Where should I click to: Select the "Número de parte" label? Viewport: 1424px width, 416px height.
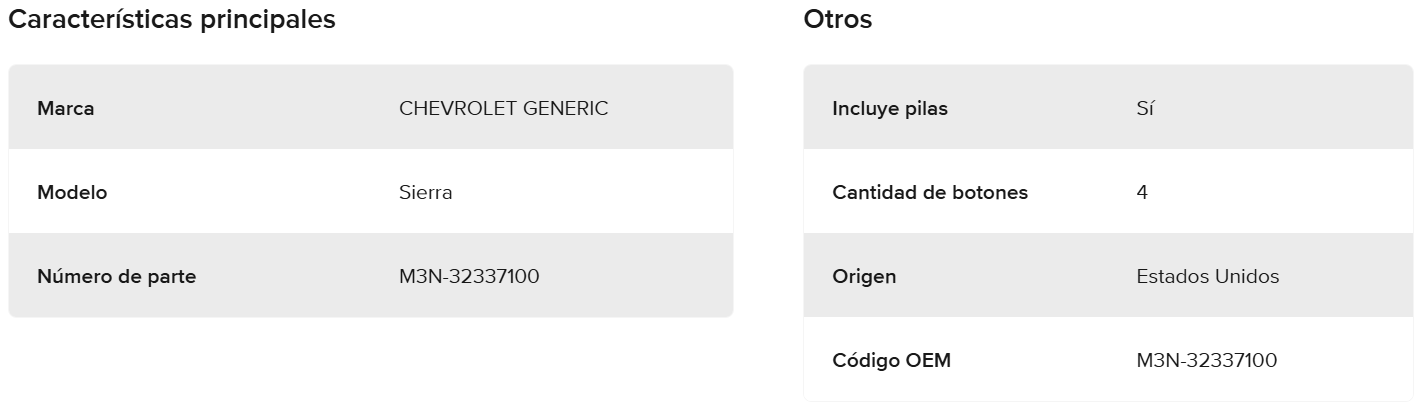point(116,277)
